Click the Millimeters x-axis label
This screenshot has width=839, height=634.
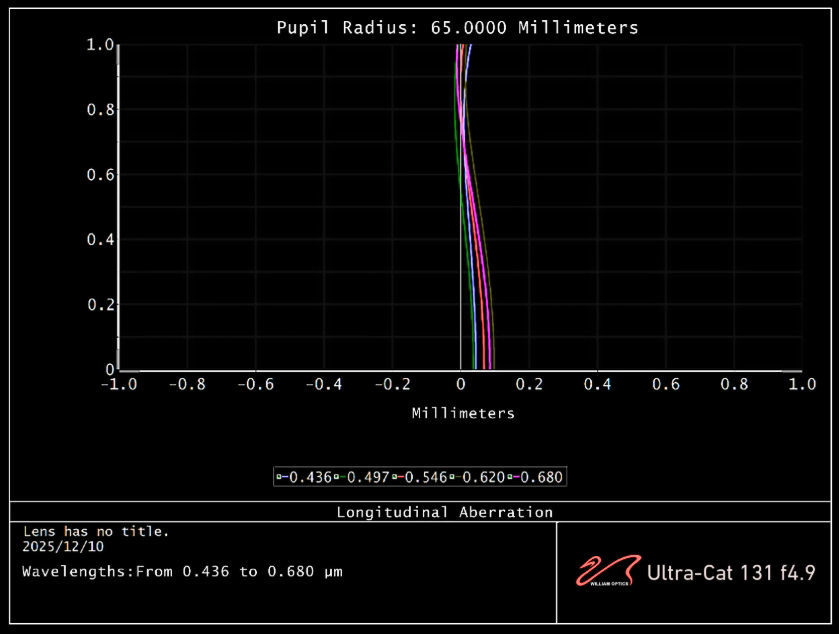[463, 413]
